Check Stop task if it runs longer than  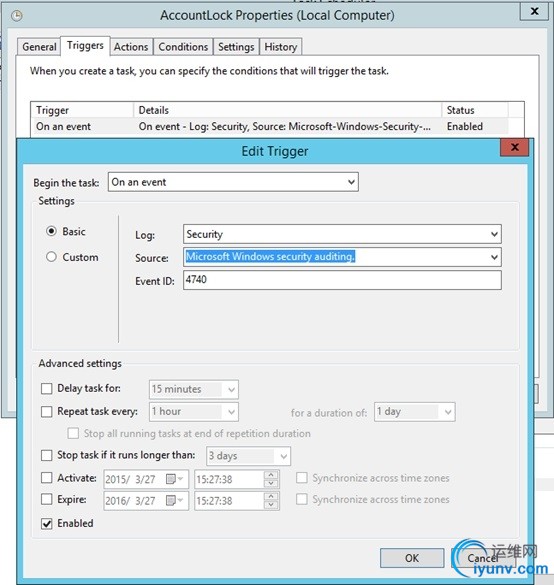tap(47, 455)
